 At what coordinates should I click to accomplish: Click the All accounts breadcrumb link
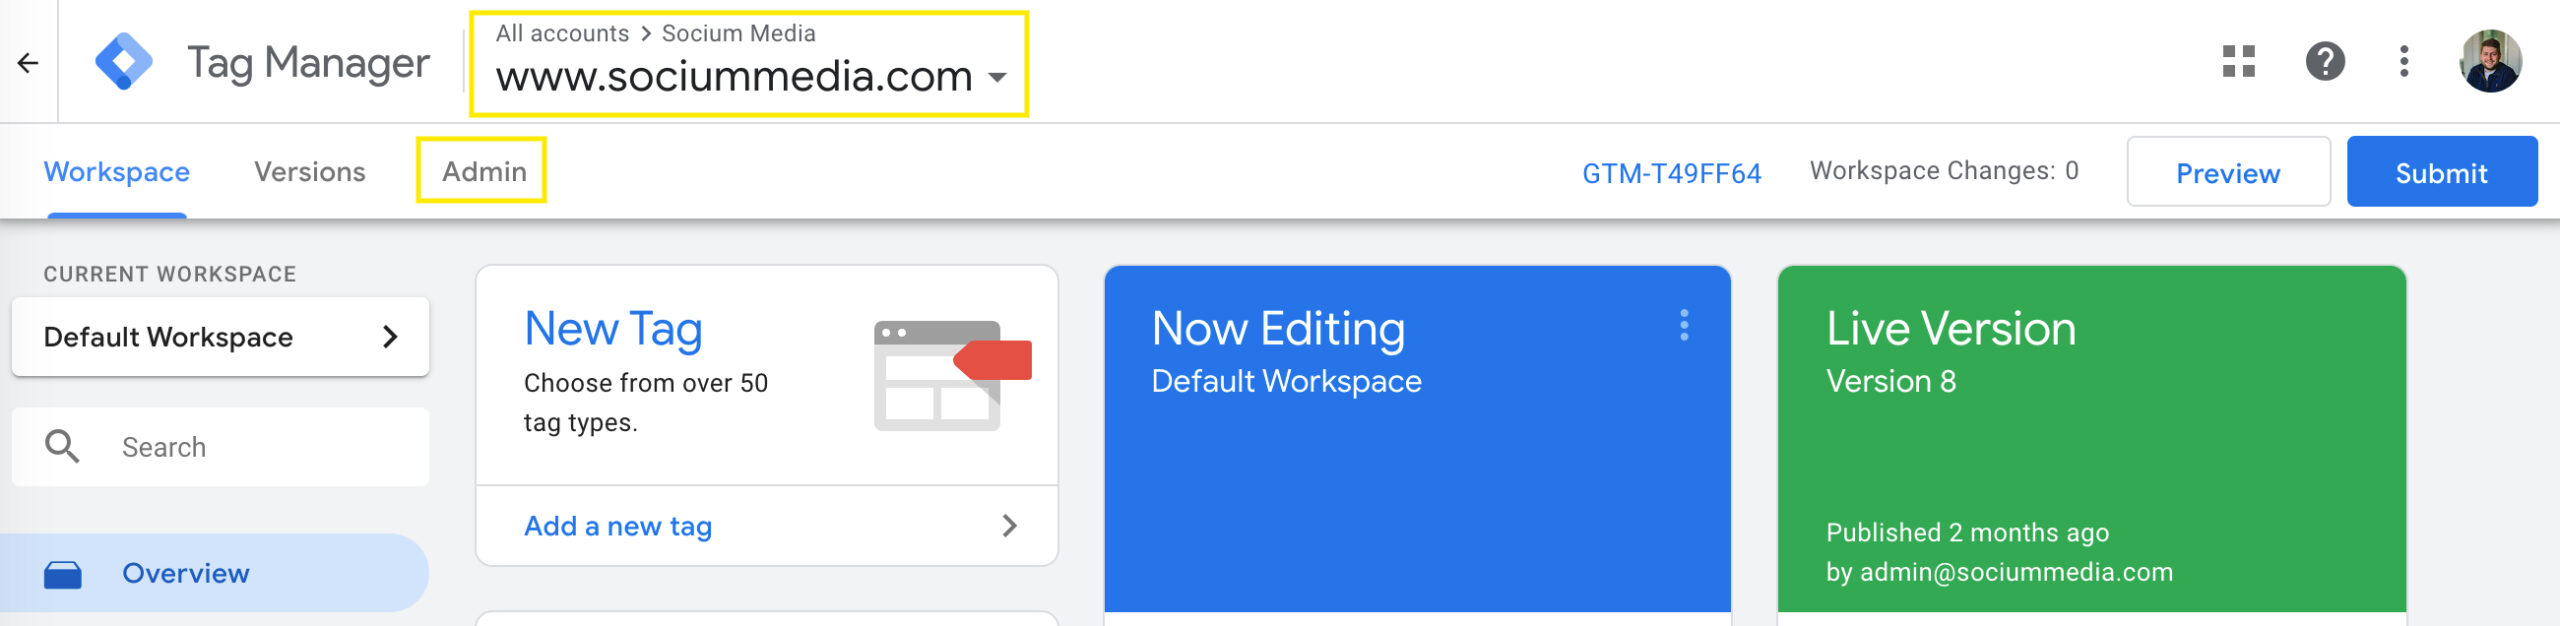[562, 33]
